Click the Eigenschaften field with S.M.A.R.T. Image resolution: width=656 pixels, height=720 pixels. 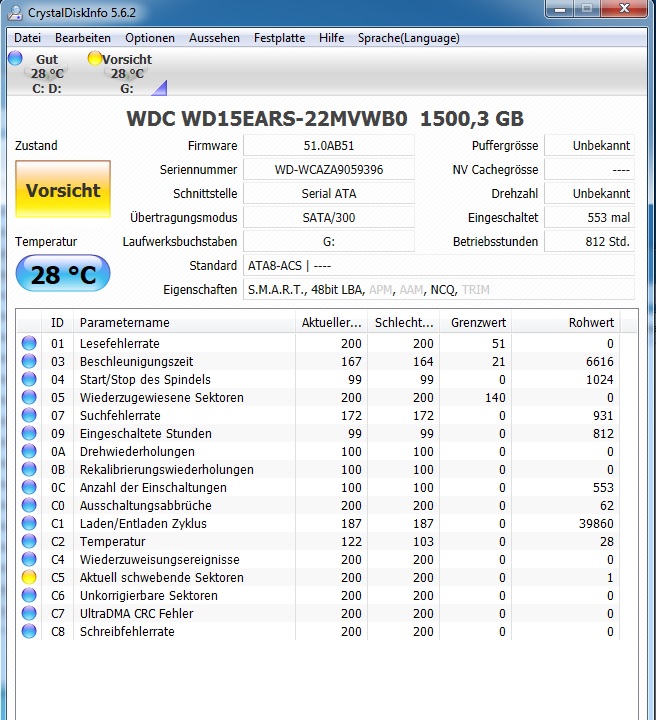click(x=439, y=289)
